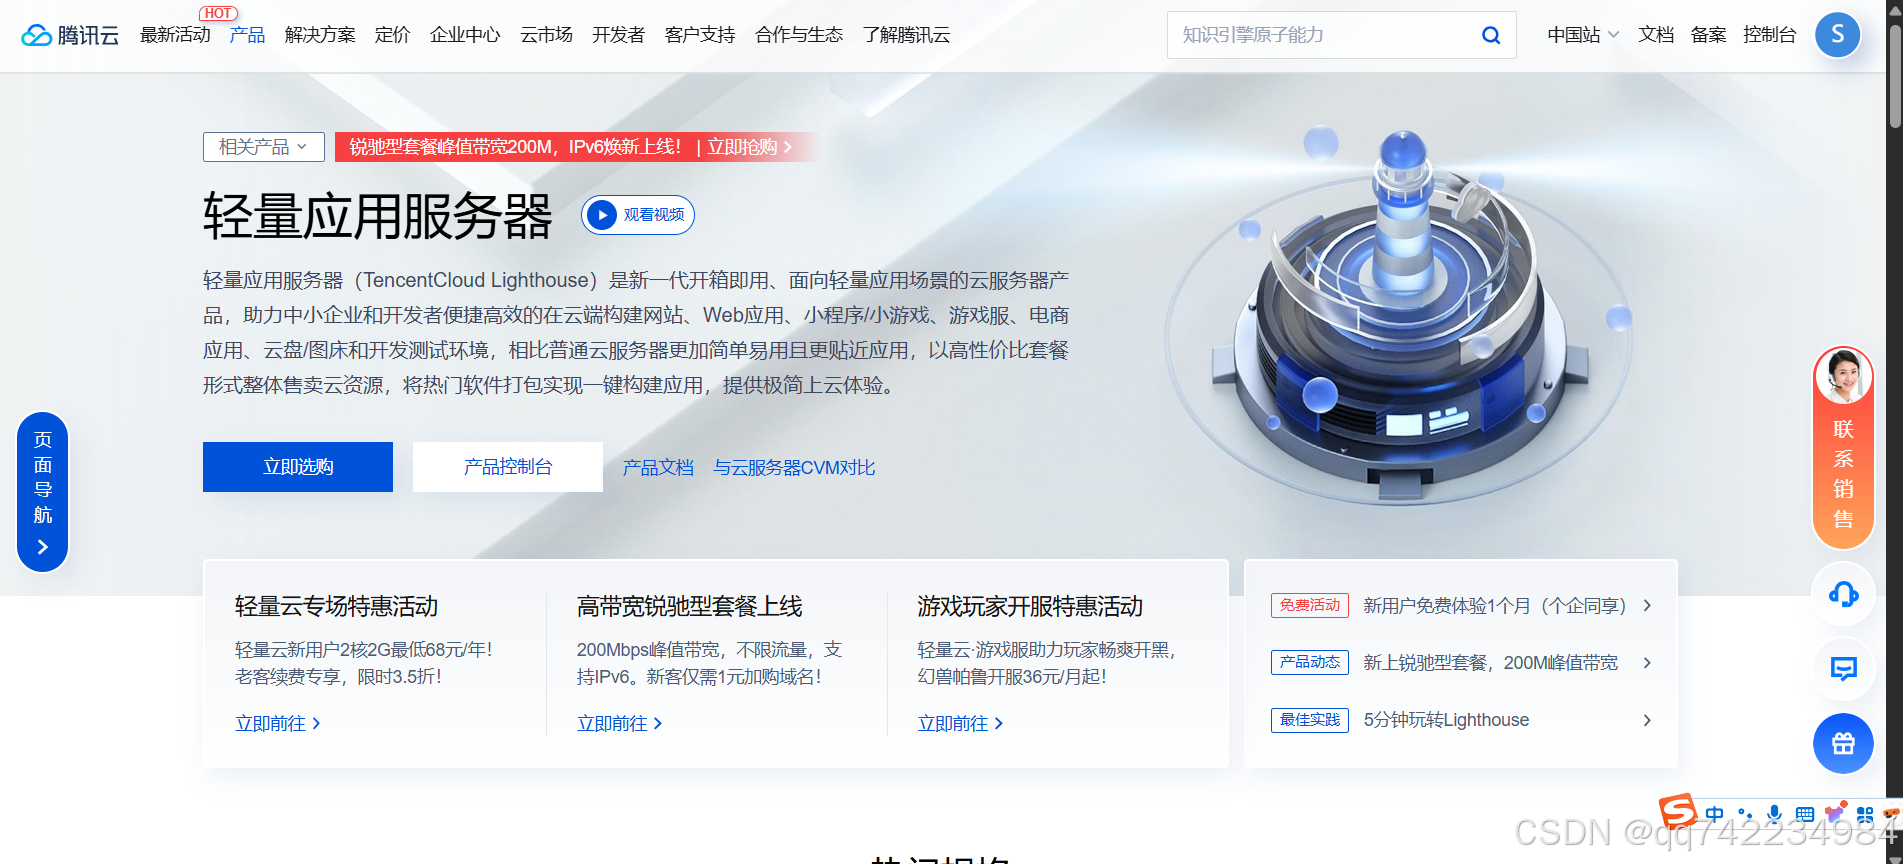Click the 轻量云专场特惠活动 title
Viewport: 1903px width, 864px height.
[x=336, y=606]
